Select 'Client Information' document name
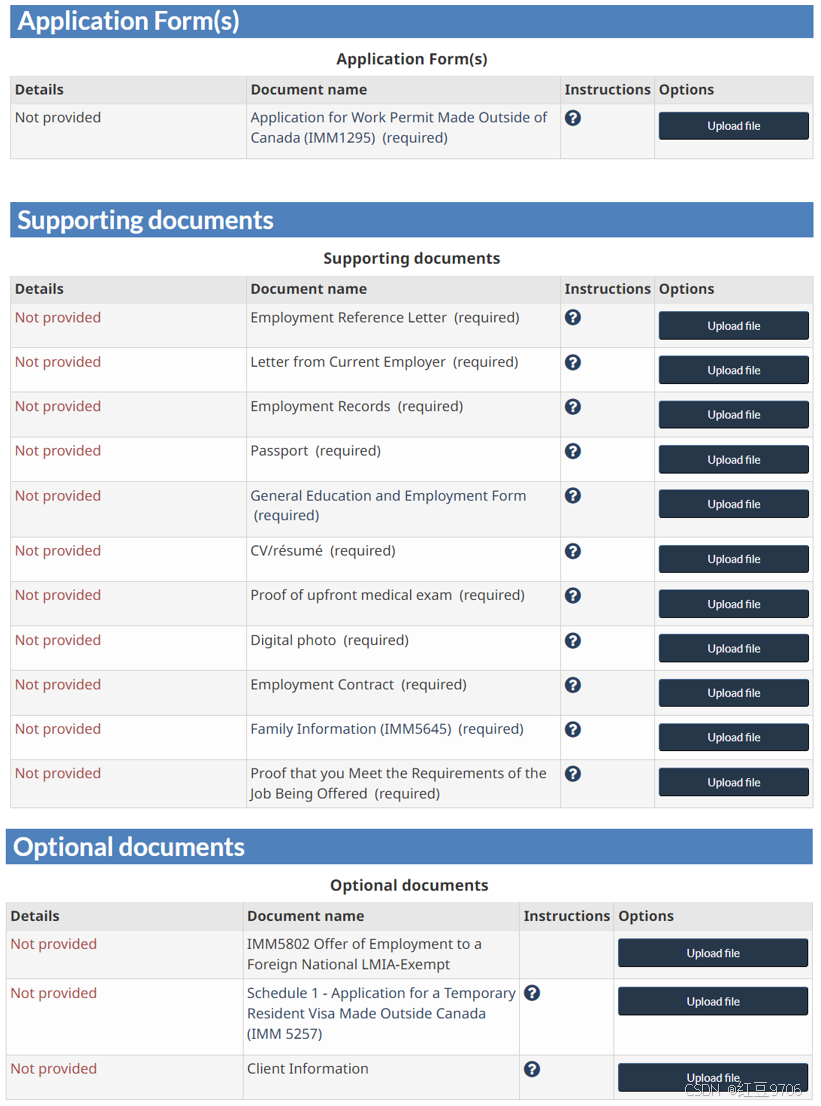The image size is (821, 1106). 308,1069
